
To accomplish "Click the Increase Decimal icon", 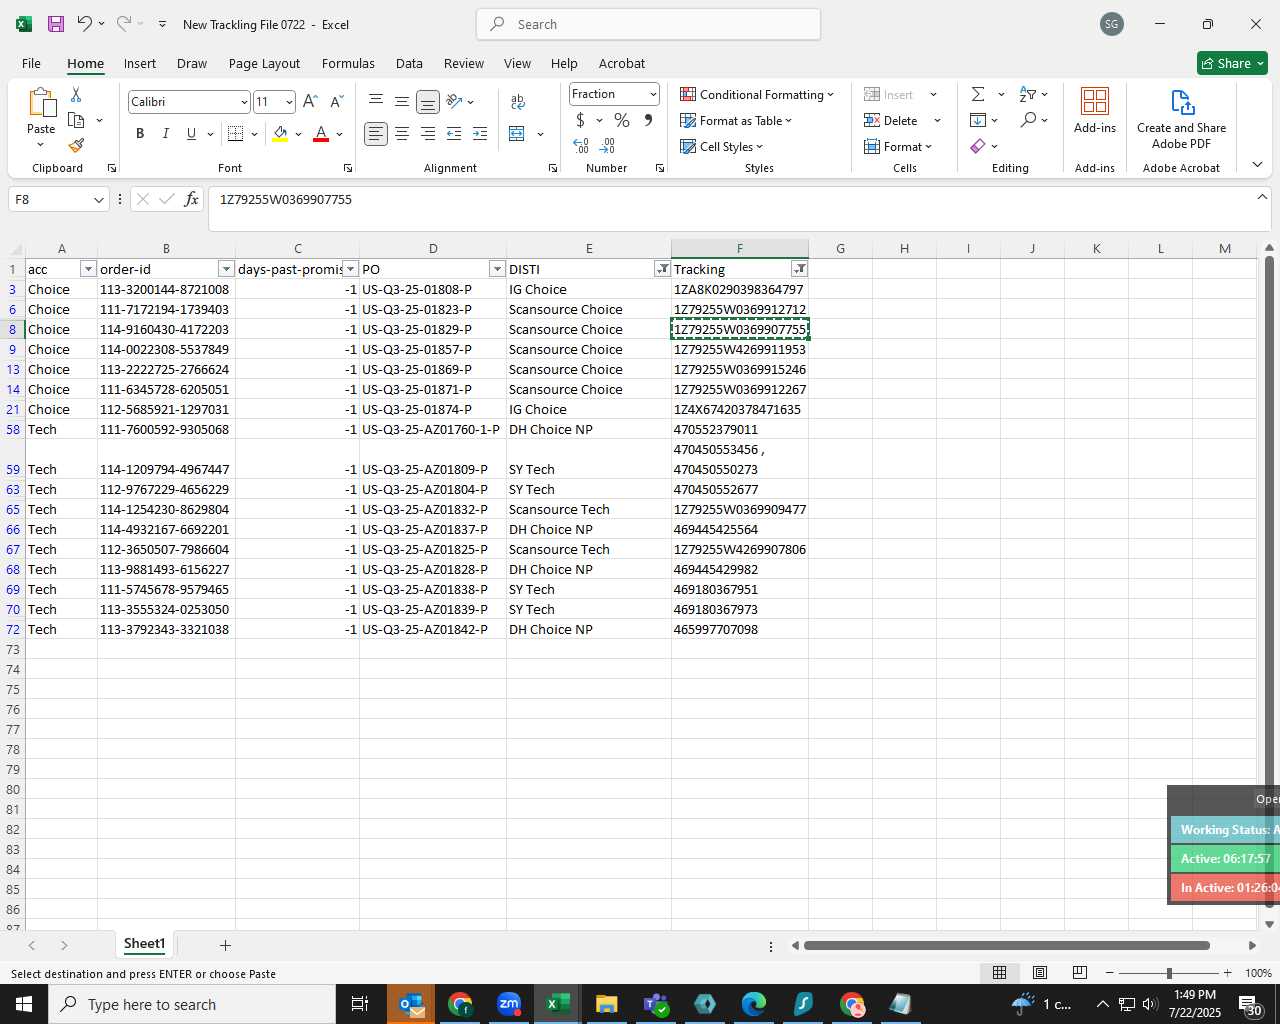I will (x=581, y=146).
